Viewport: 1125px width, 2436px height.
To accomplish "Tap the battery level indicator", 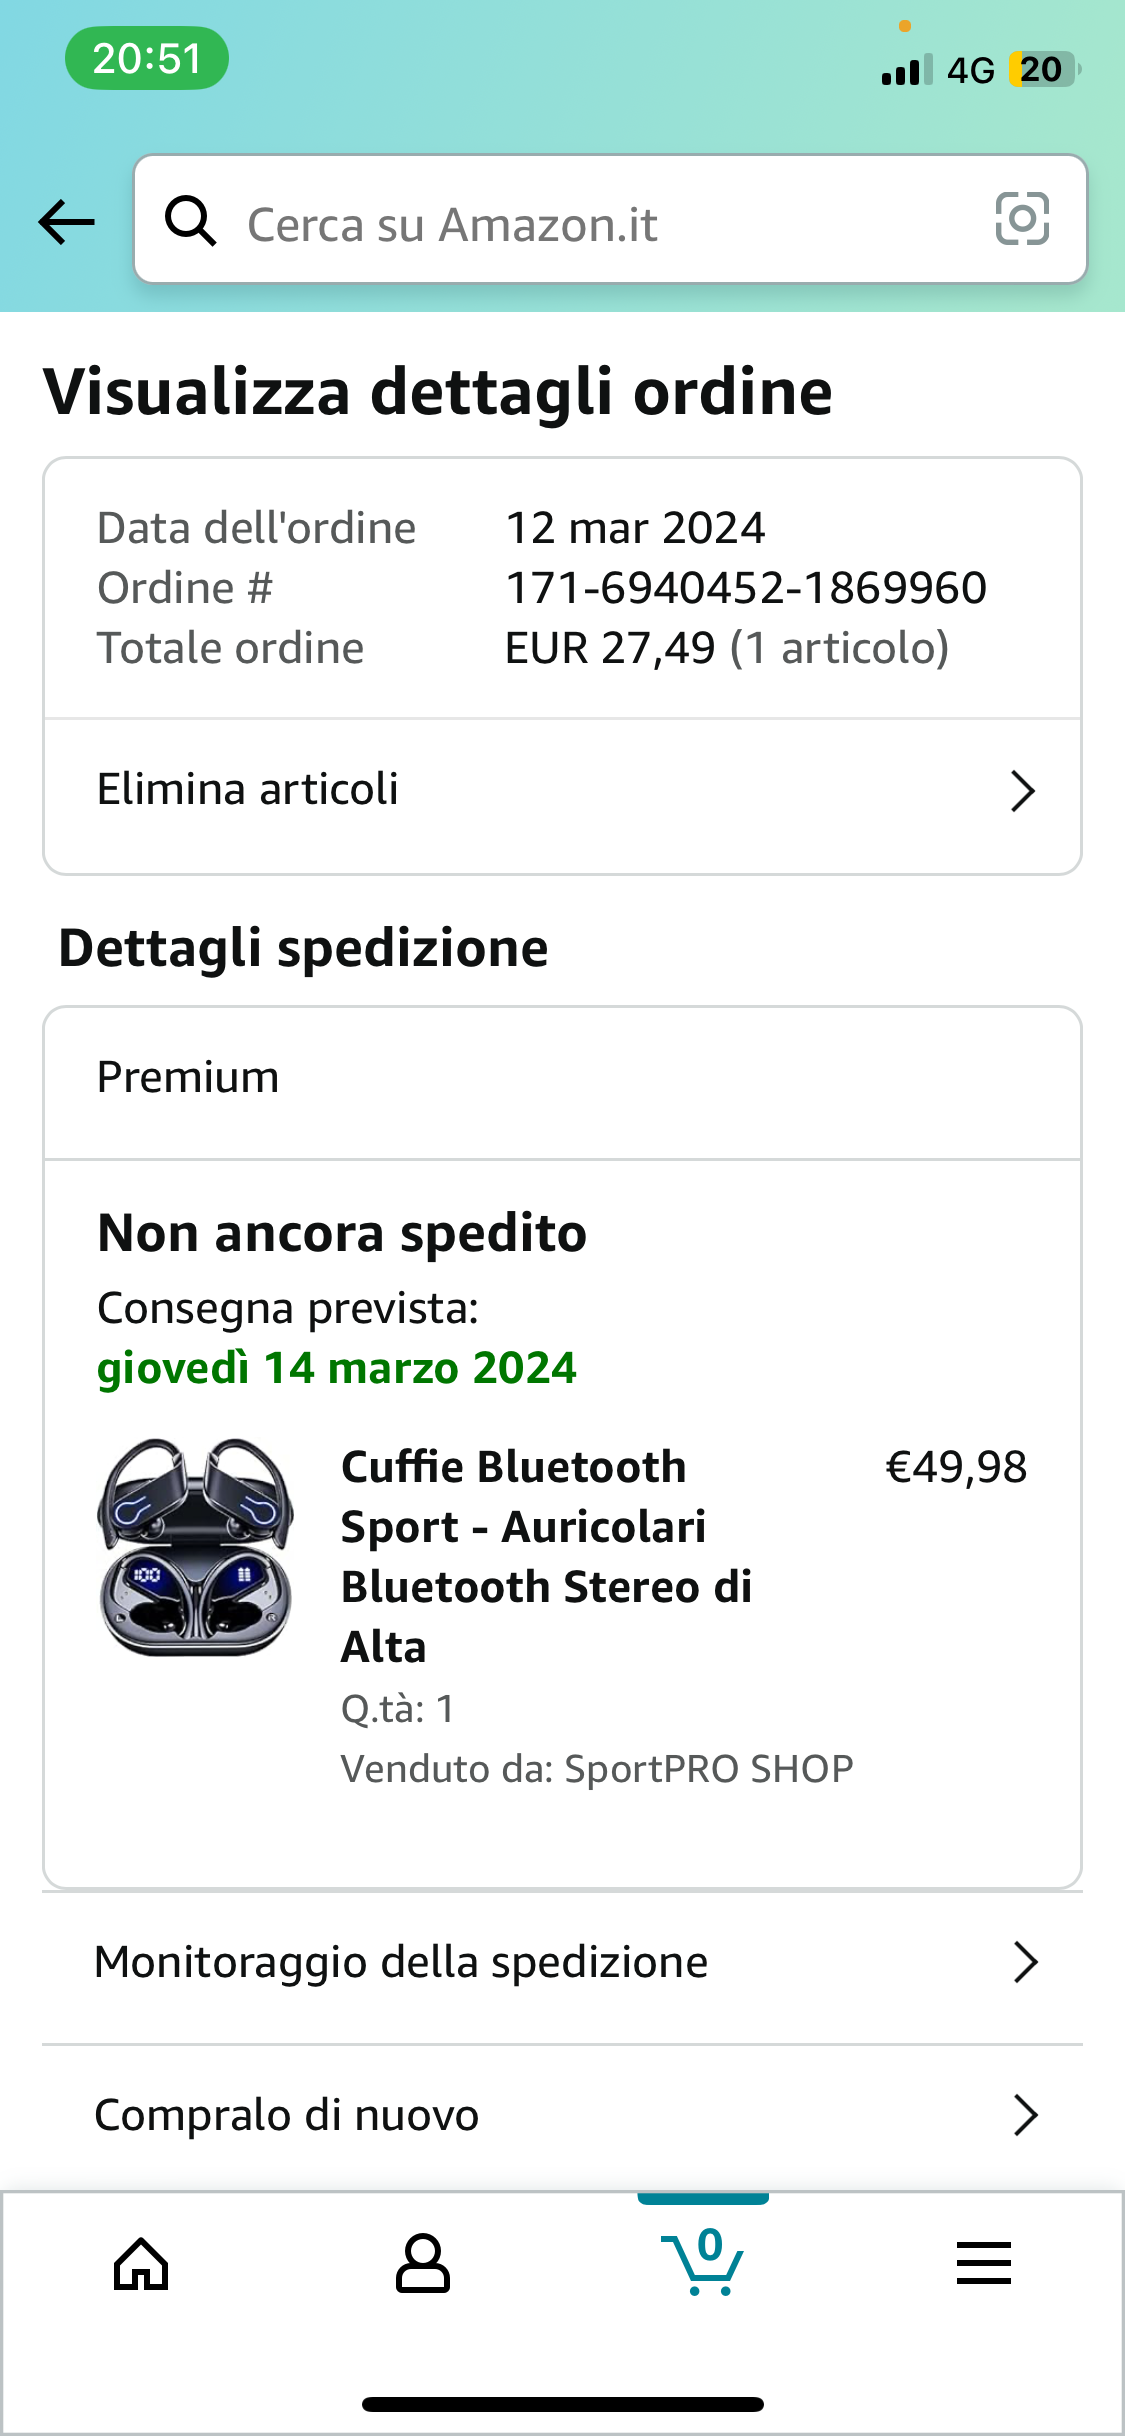I will (1046, 70).
